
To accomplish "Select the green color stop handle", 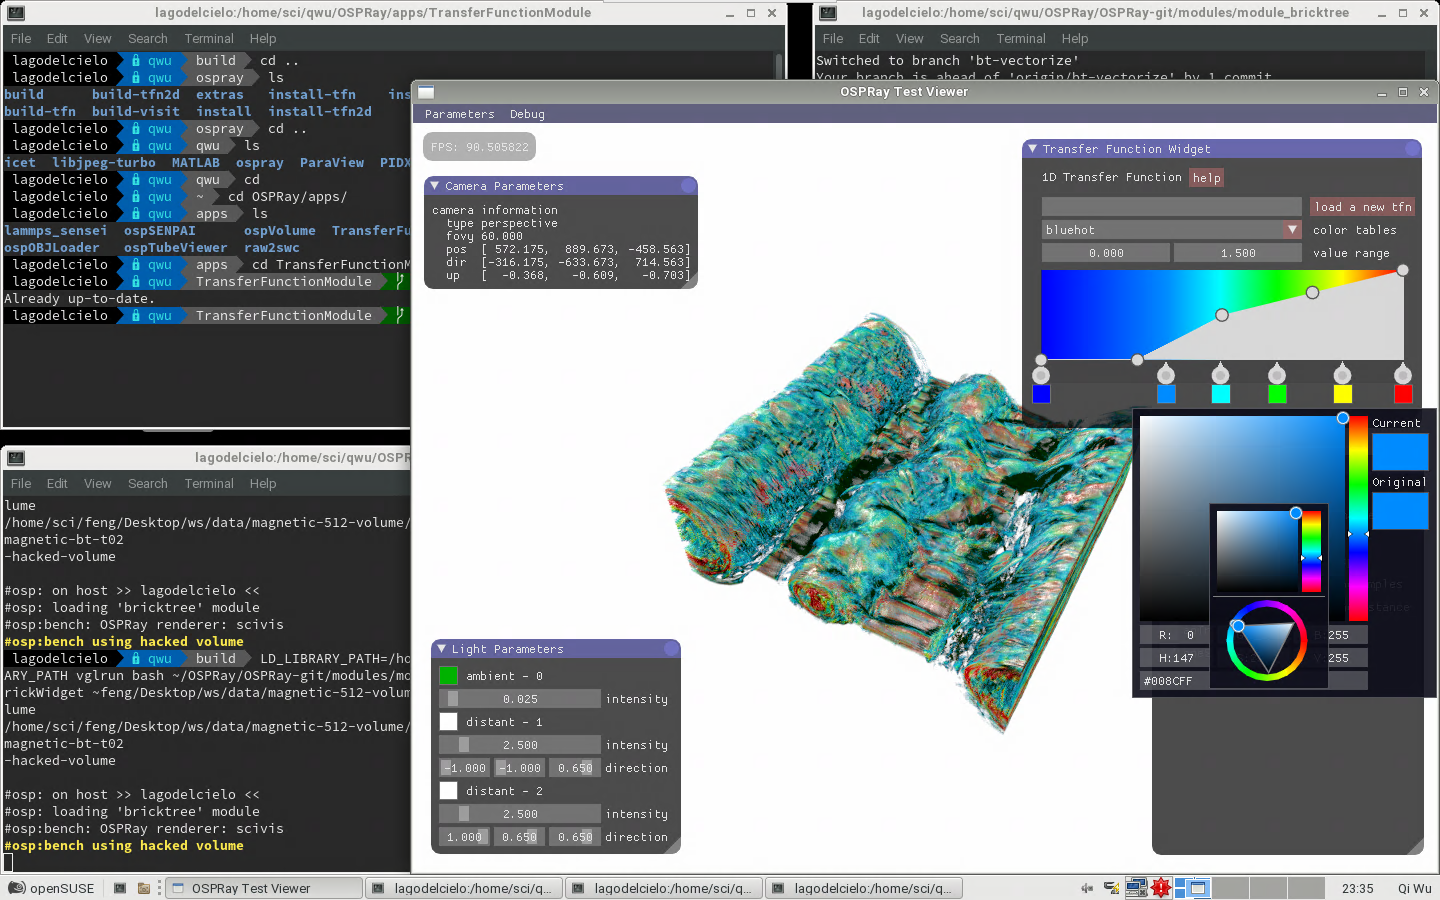I will pos(1277,375).
